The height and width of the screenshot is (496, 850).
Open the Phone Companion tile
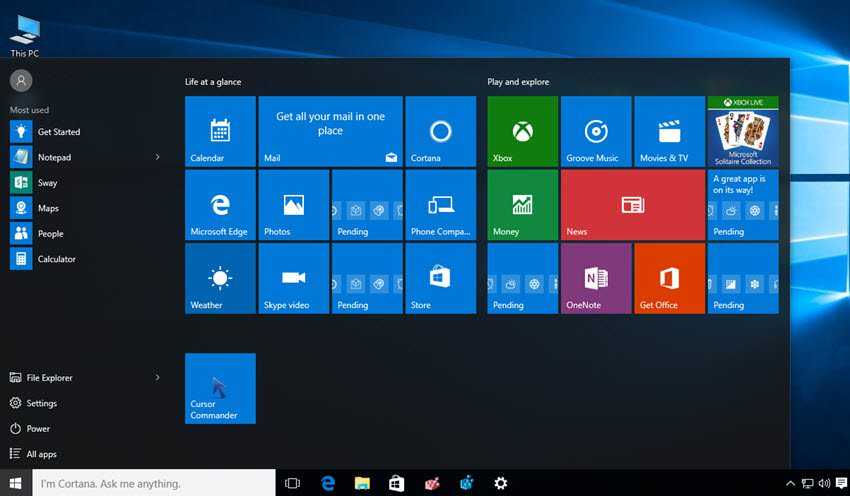coord(441,205)
